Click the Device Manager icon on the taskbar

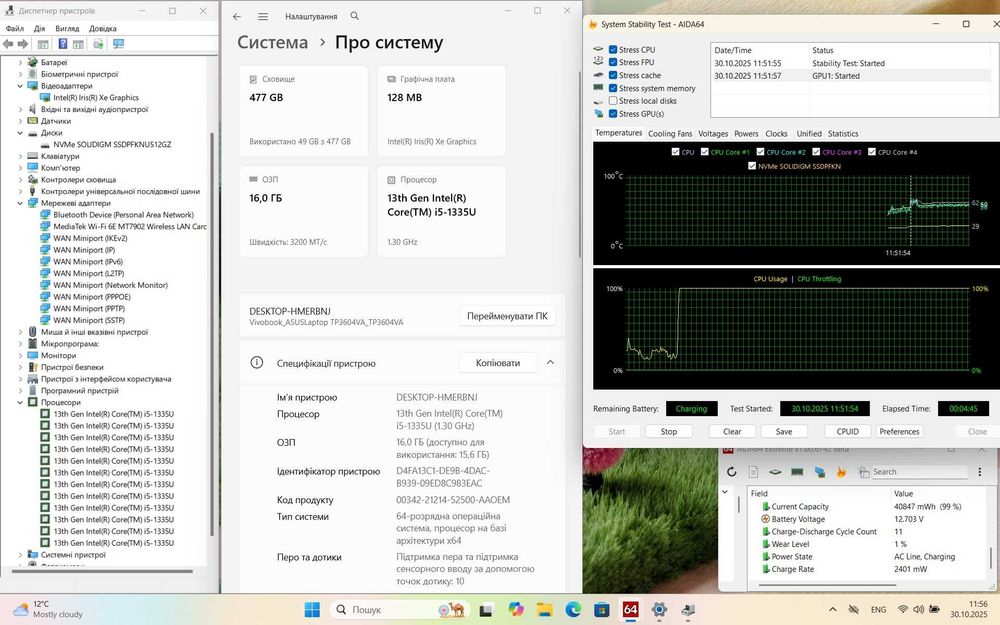click(x=688, y=610)
